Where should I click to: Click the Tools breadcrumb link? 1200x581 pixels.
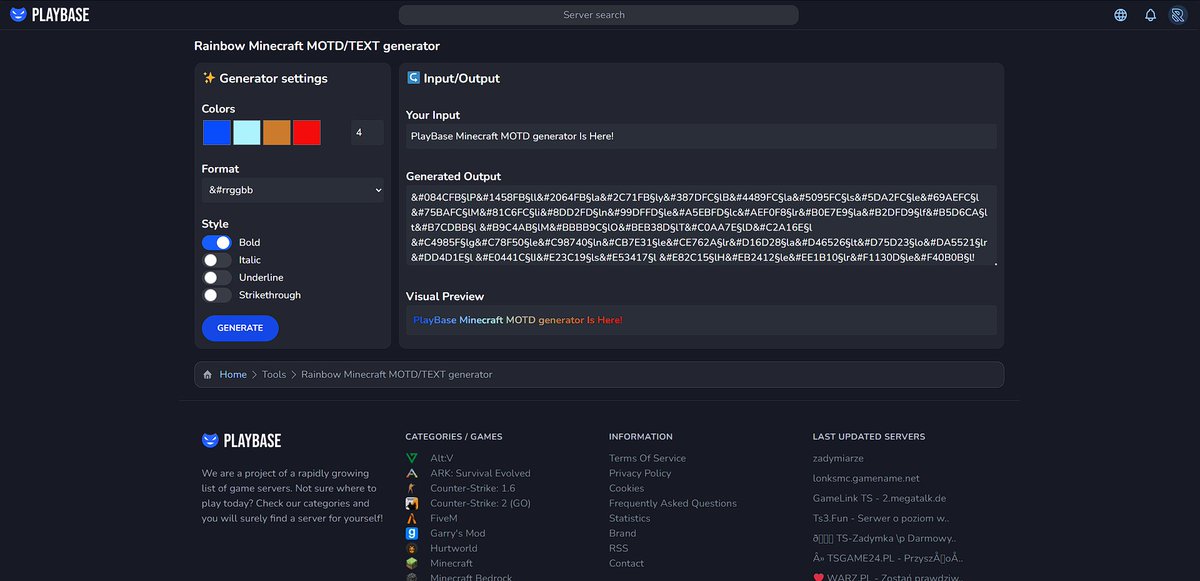[x=274, y=374]
